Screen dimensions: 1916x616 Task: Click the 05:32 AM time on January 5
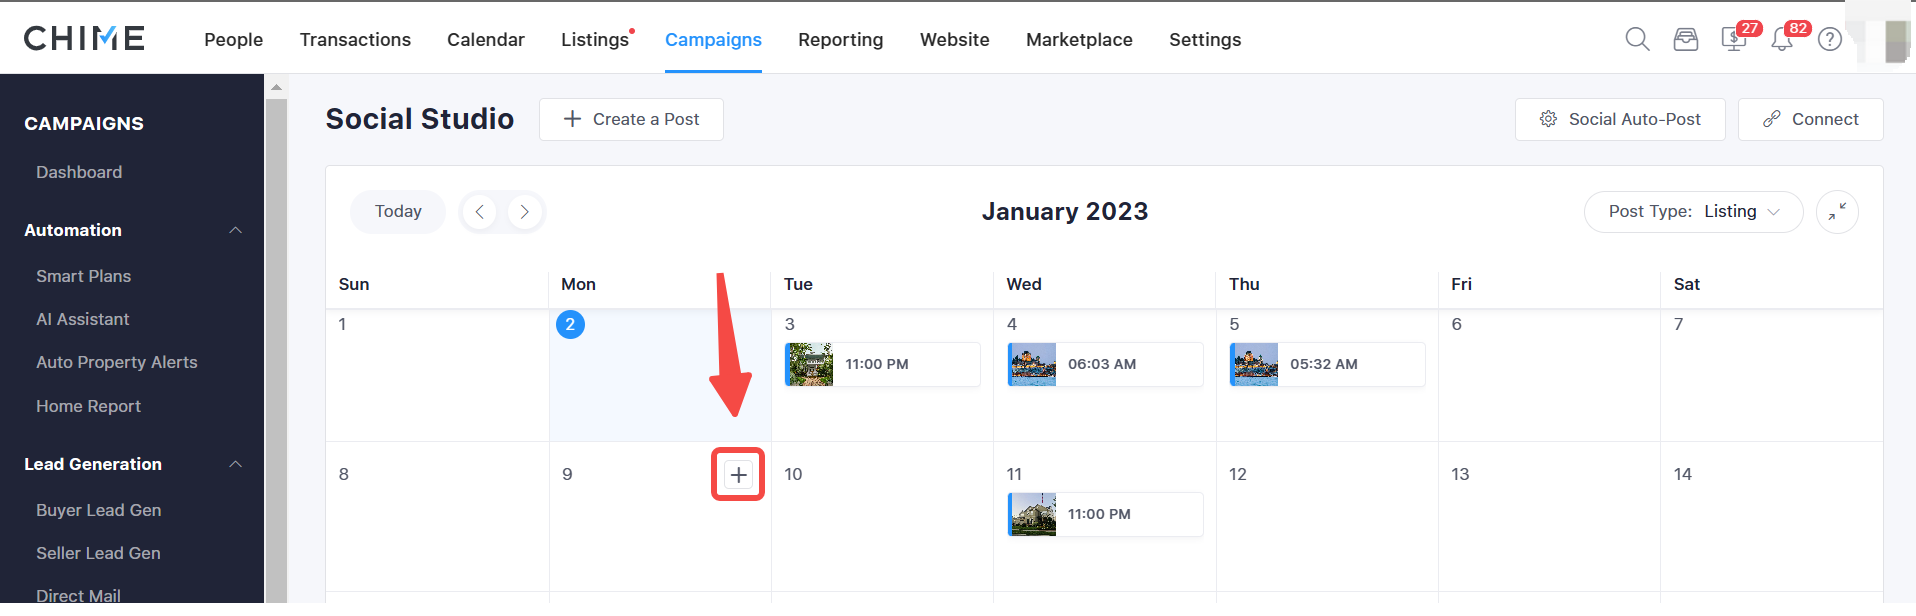pos(1324,364)
